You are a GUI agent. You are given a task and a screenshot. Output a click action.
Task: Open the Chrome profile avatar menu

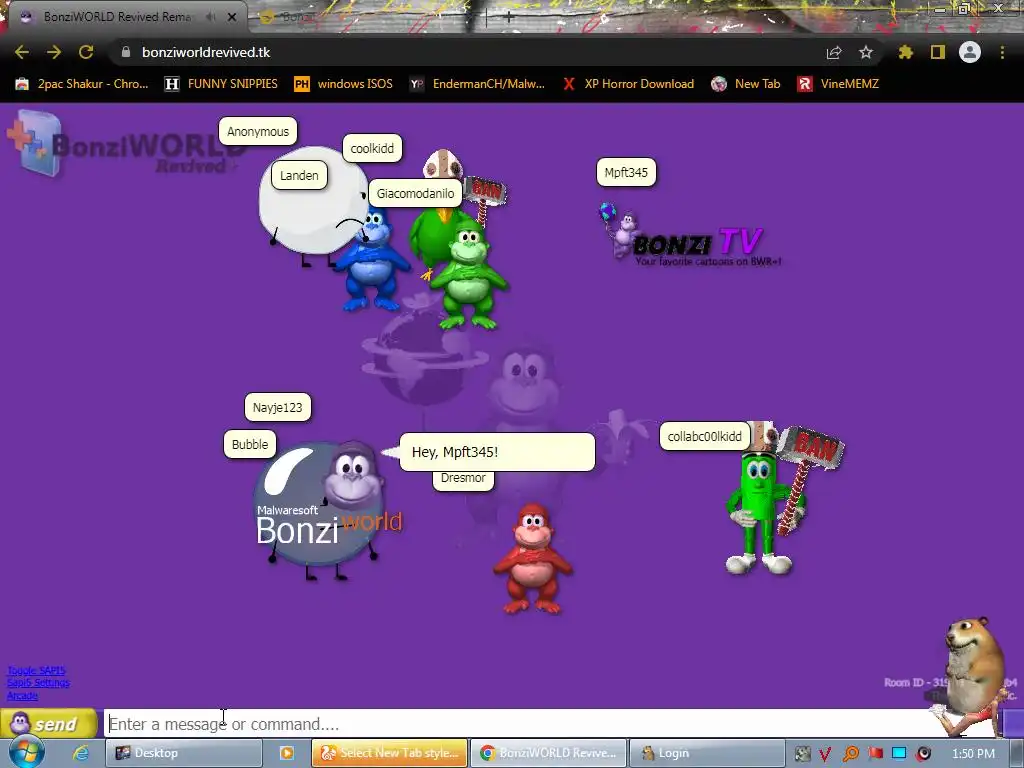click(970, 52)
